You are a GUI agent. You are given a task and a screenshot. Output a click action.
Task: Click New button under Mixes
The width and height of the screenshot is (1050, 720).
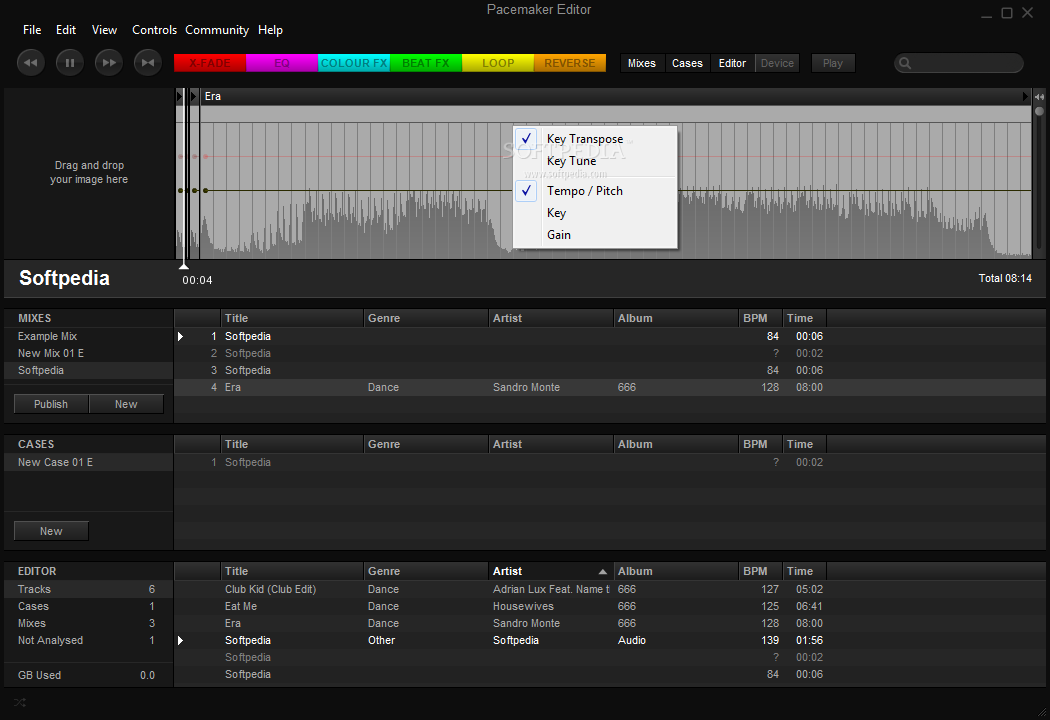tap(126, 404)
